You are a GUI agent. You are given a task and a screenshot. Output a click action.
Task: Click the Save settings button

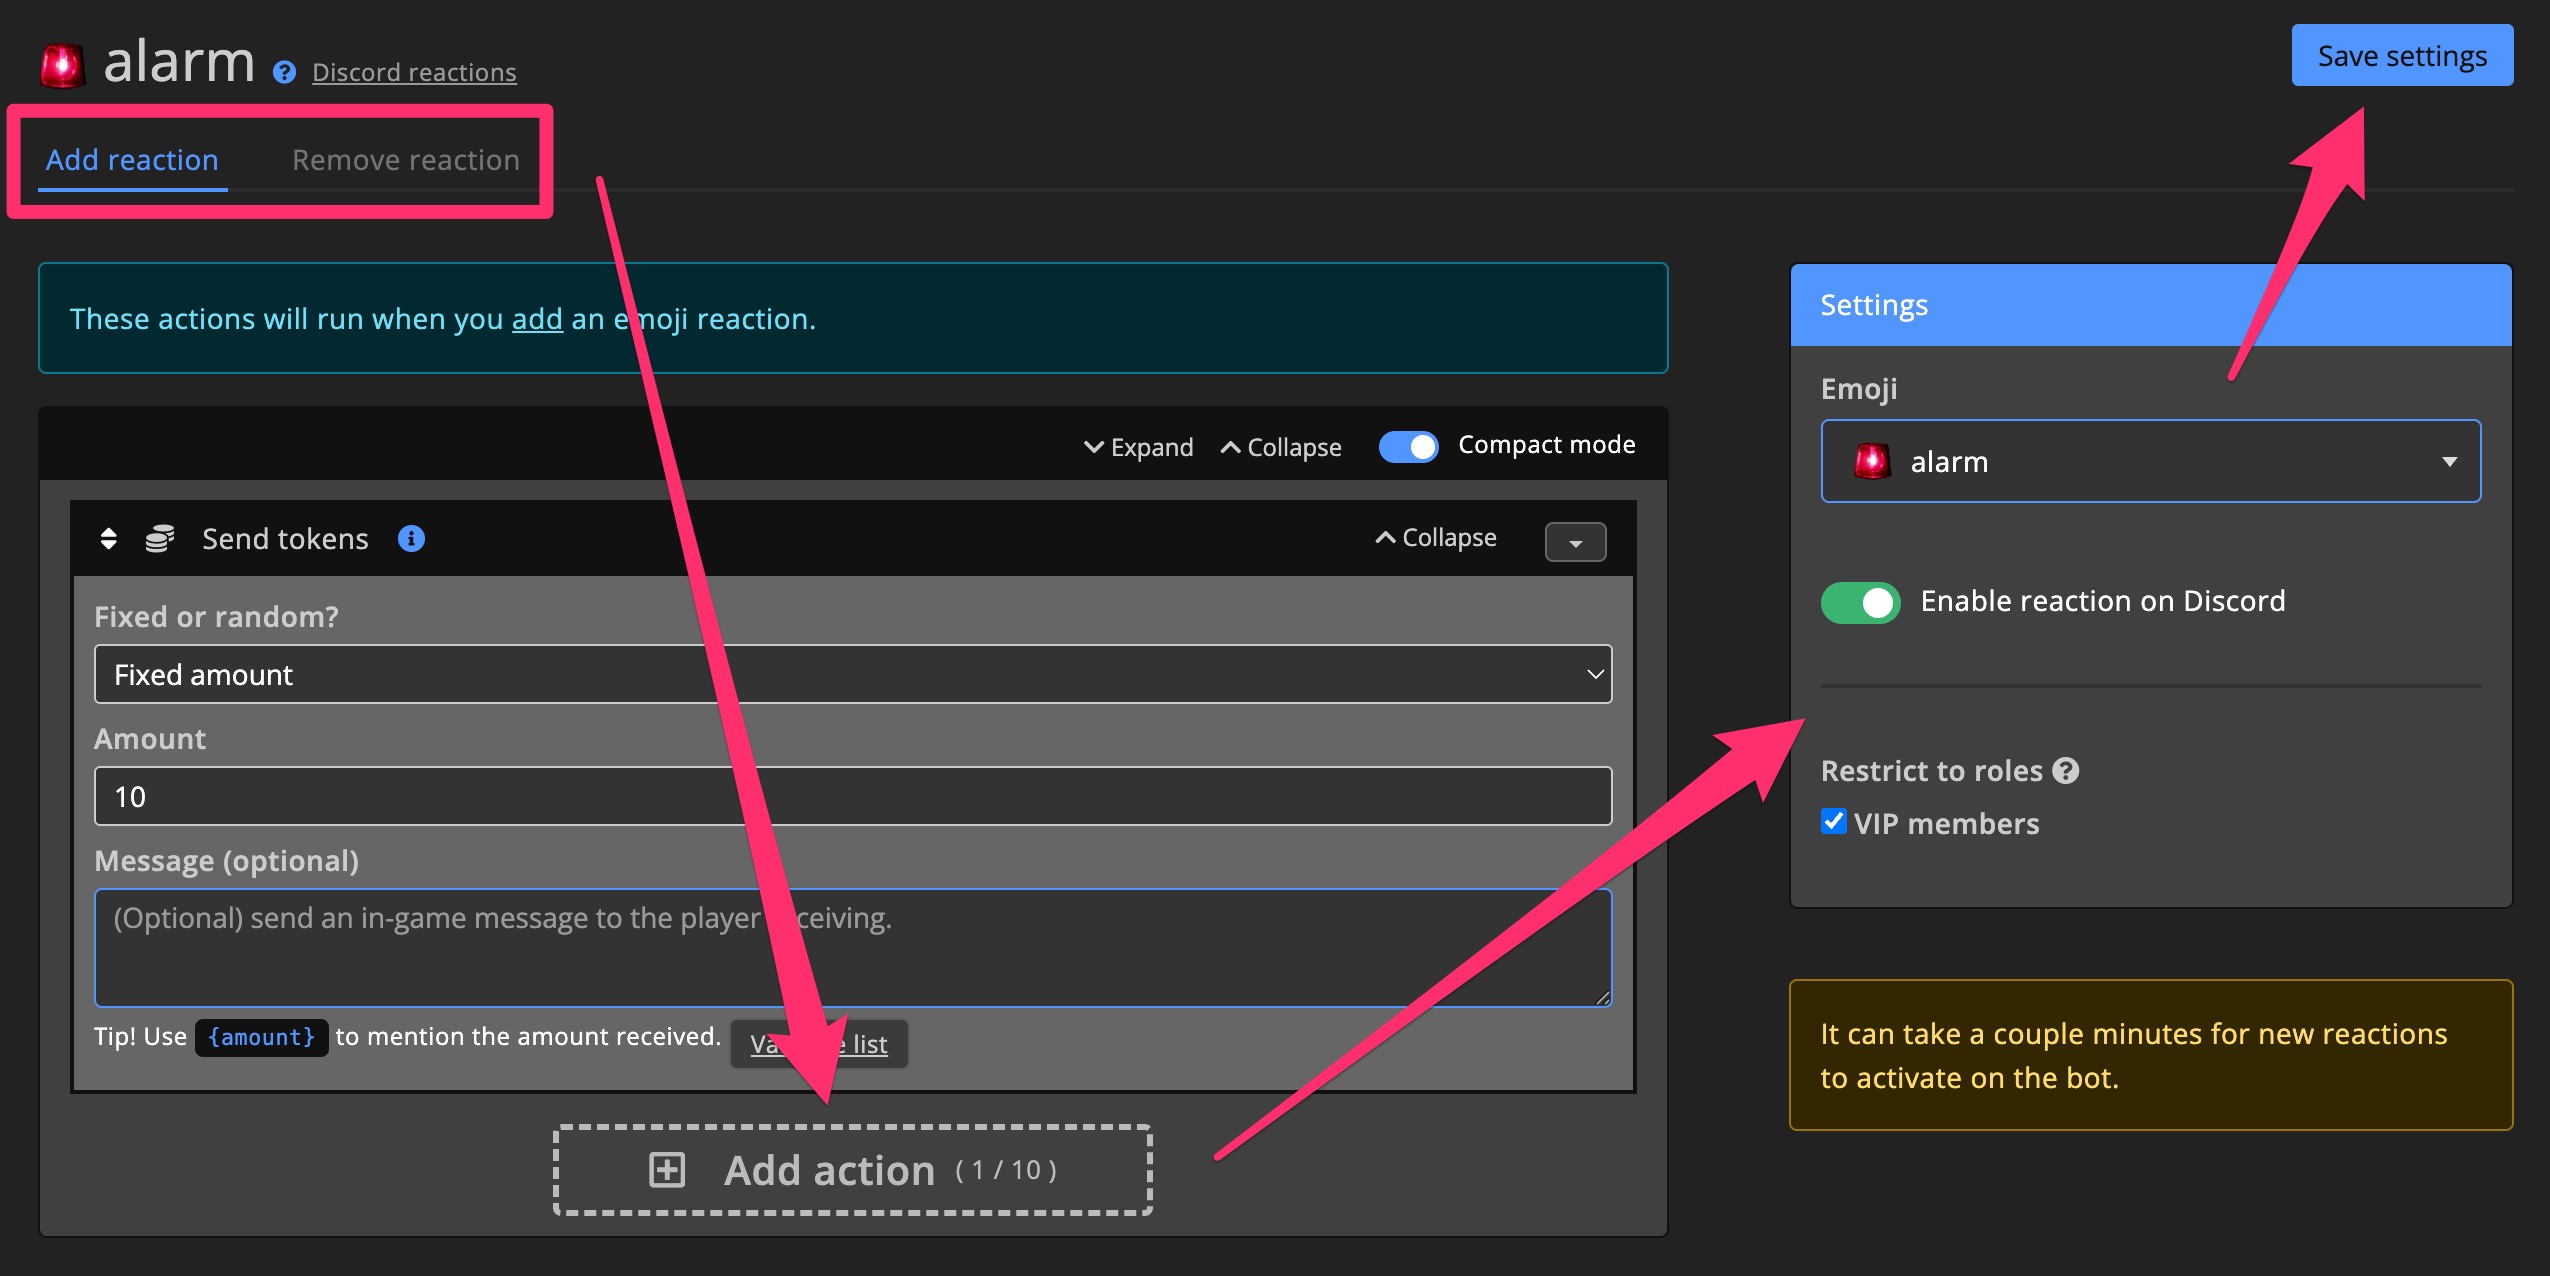(x=2401, y=56)
